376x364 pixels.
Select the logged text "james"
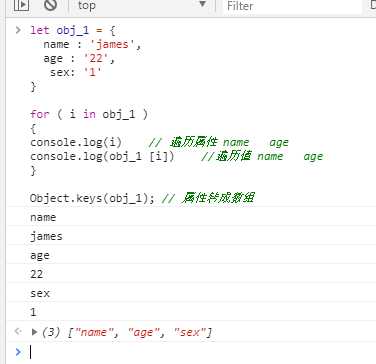(46, 236)
